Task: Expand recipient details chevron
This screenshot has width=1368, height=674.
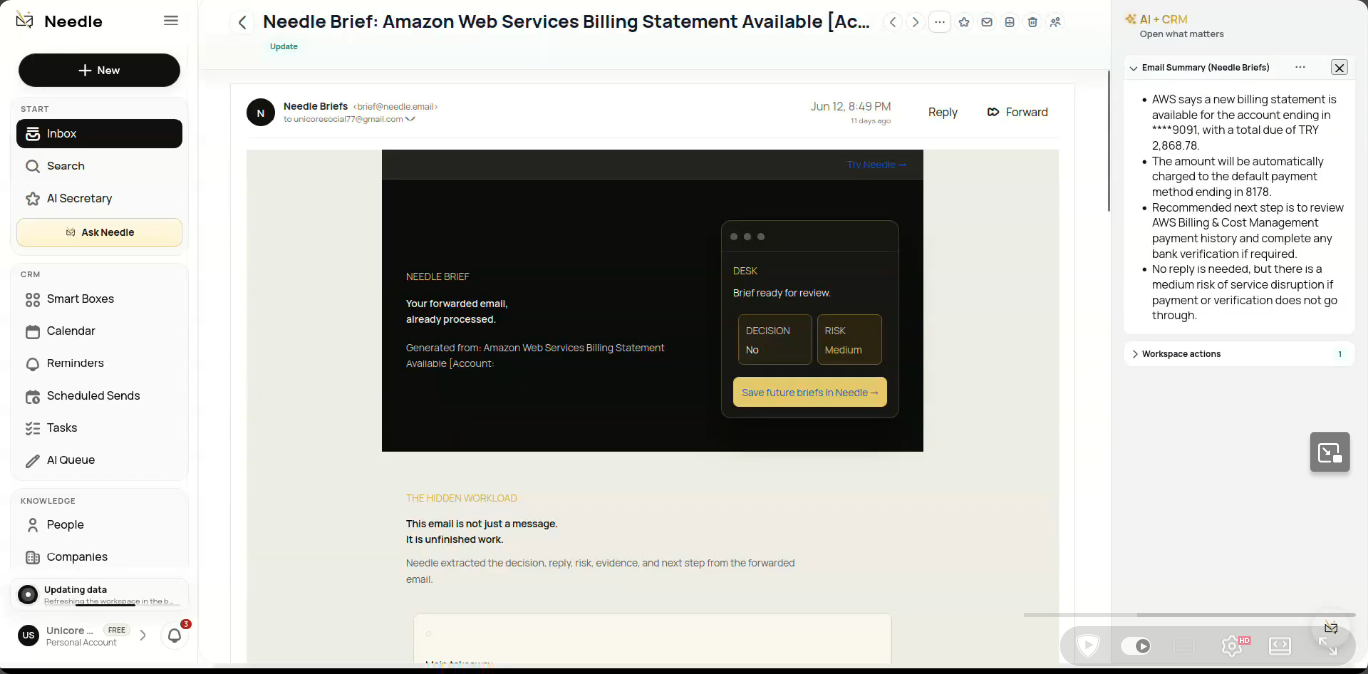Action: click(410, 119)
